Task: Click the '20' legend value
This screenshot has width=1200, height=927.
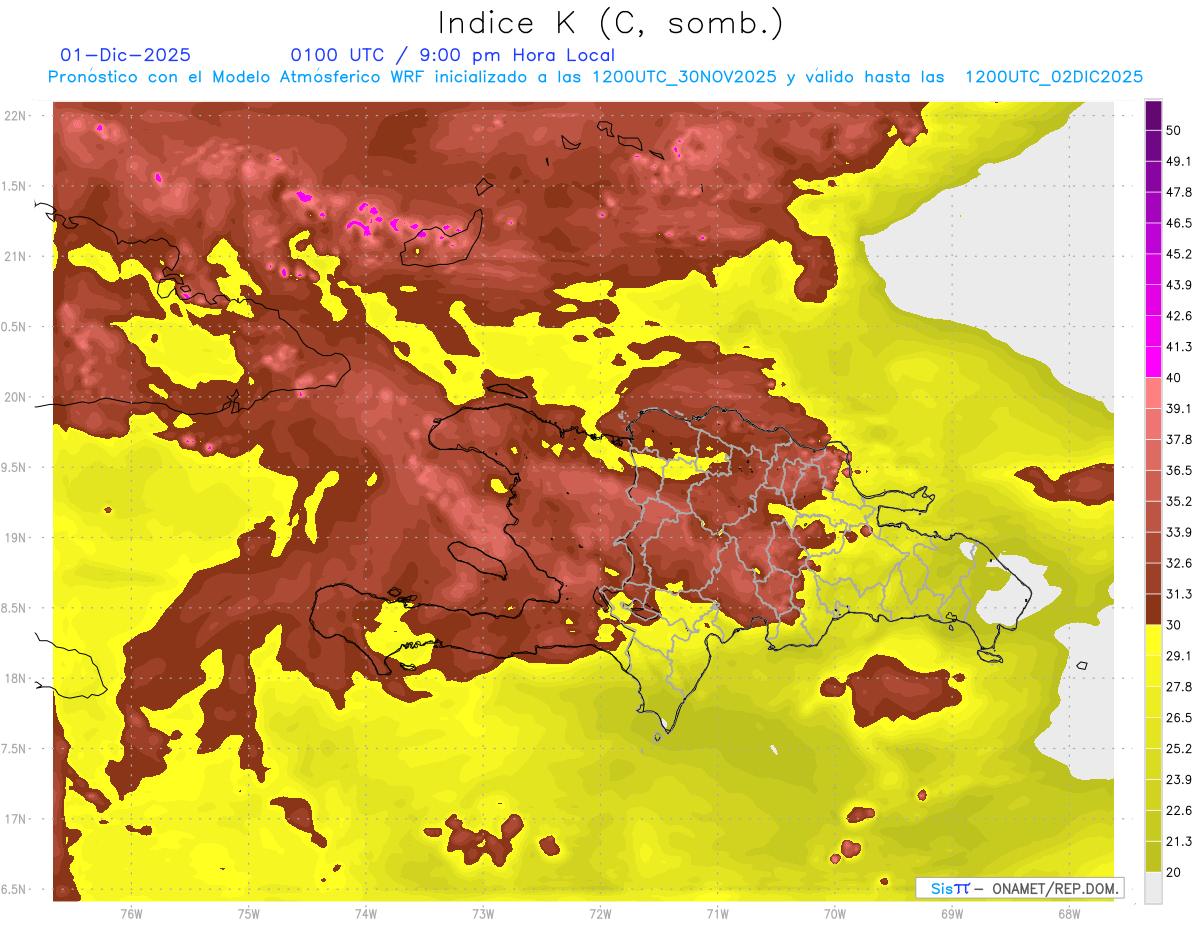Action: 1174,872
